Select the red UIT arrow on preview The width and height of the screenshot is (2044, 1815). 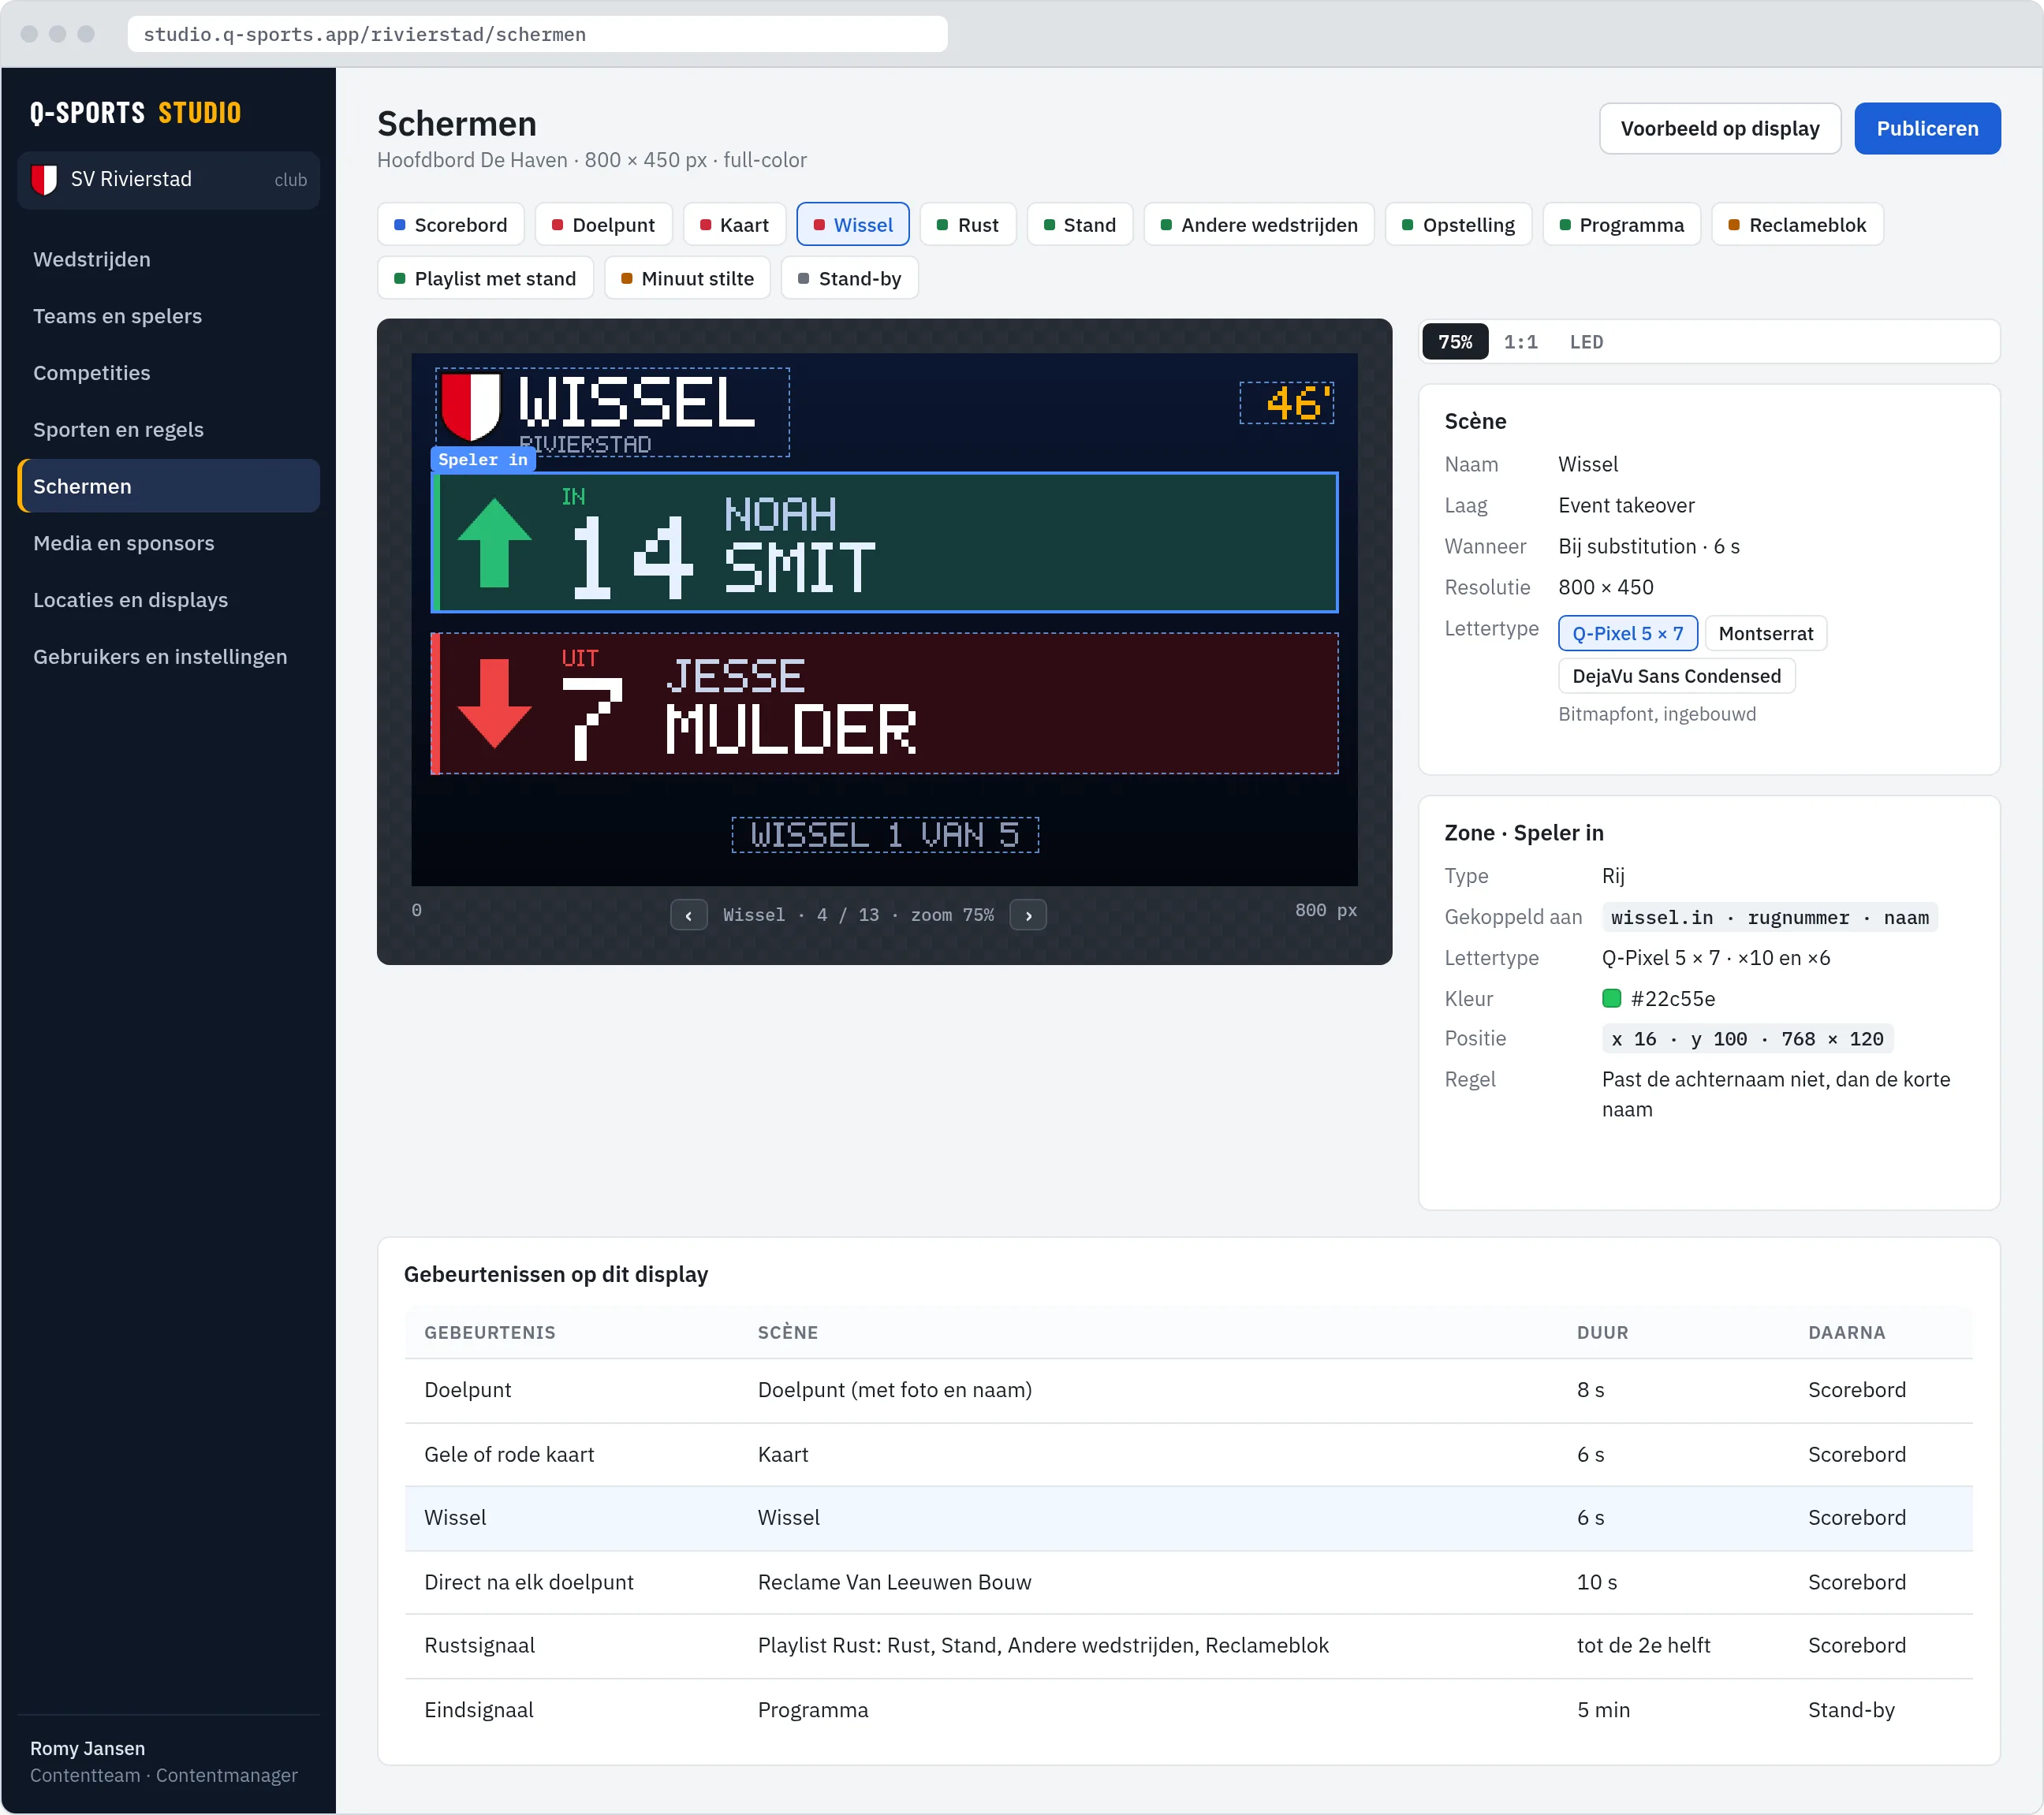(x=494, y=704)
